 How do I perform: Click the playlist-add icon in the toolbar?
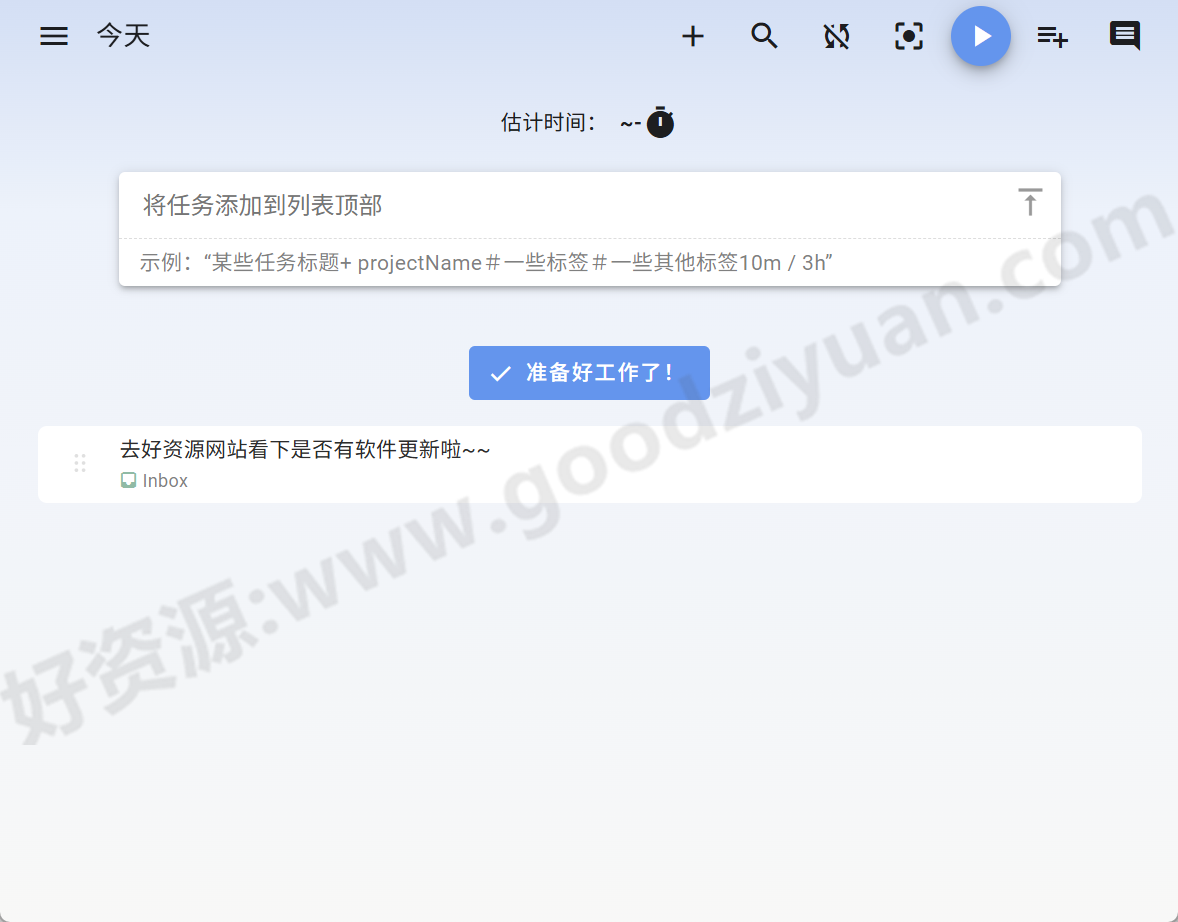(x=1052, y=36)
